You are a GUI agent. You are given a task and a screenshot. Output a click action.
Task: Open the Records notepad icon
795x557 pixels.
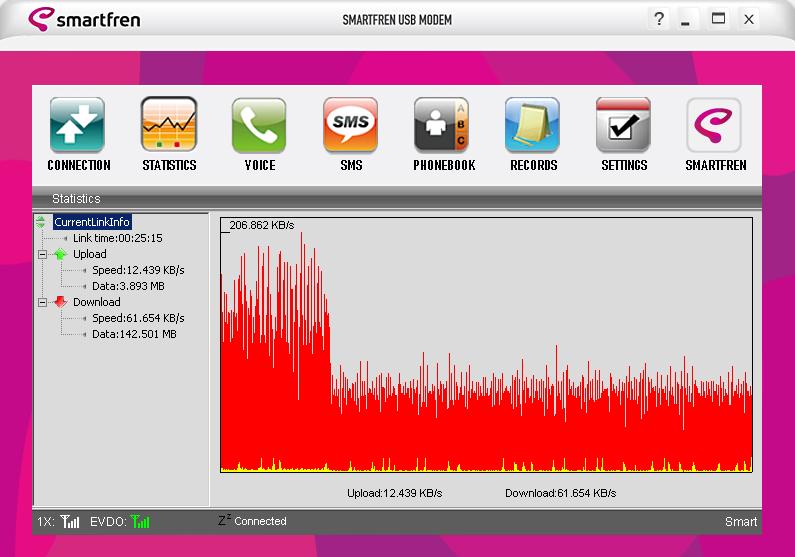pyautogui.click(x=532, y=125)
